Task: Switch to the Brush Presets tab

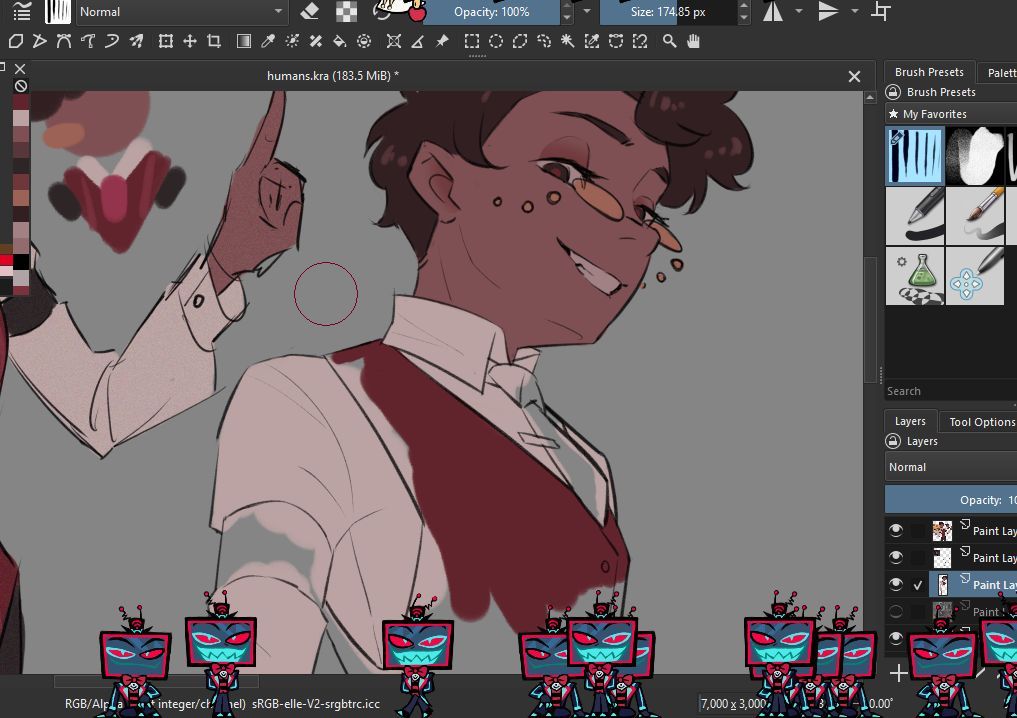Action: pyautogui.click(x=929, y=72)
